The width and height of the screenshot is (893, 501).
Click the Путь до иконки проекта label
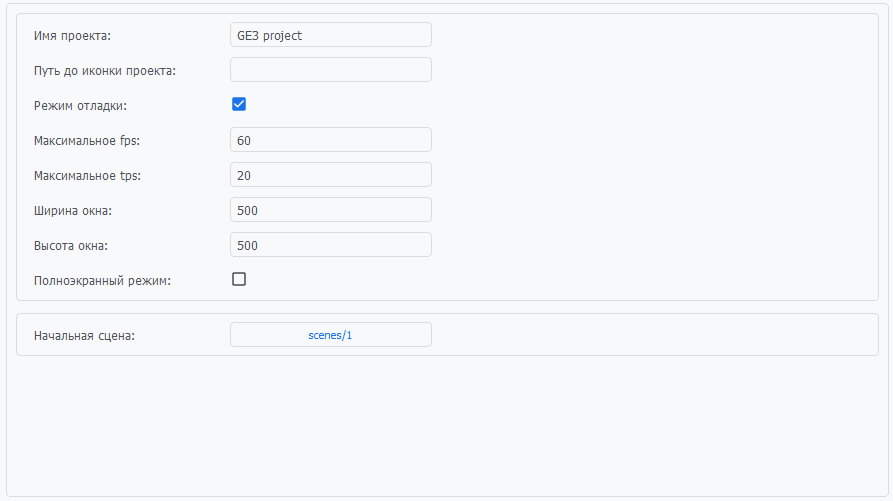105,70
